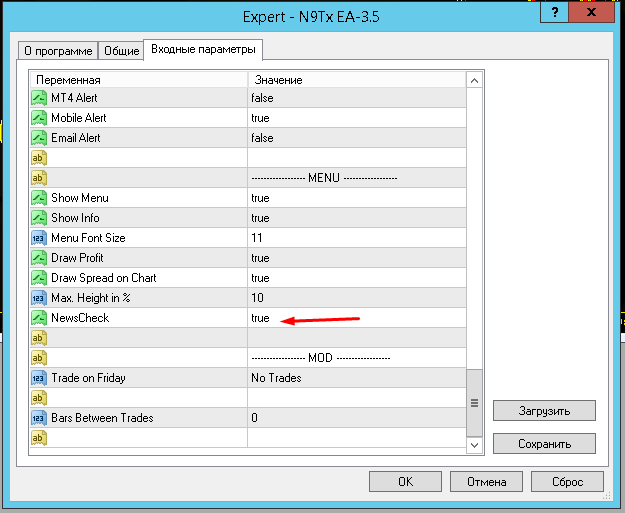Viewport: 625px width, 513px height.
Task: Click the Переменная column header
Action: [x=139, y=80]
